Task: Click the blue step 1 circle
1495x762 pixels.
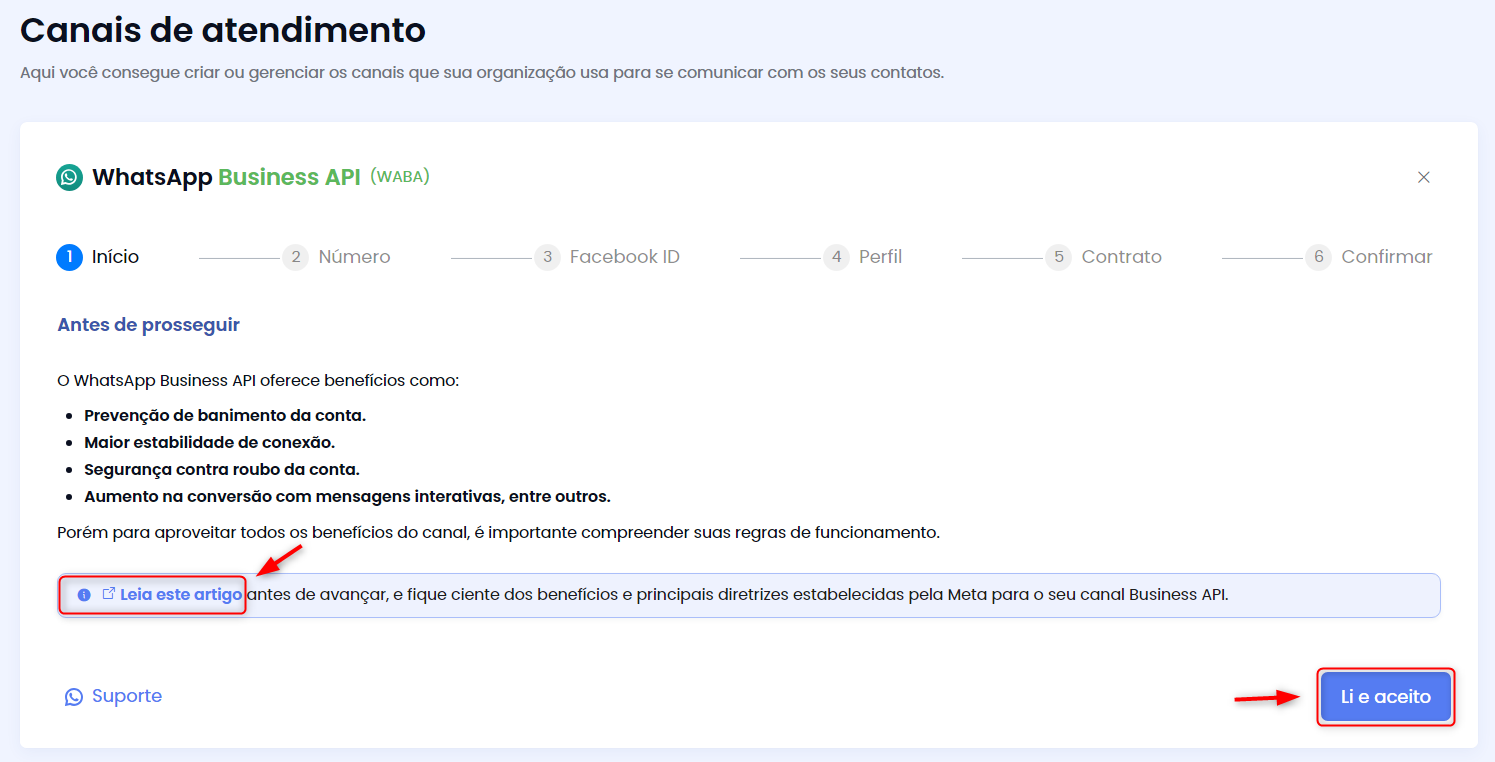Action: coord(69,257)
